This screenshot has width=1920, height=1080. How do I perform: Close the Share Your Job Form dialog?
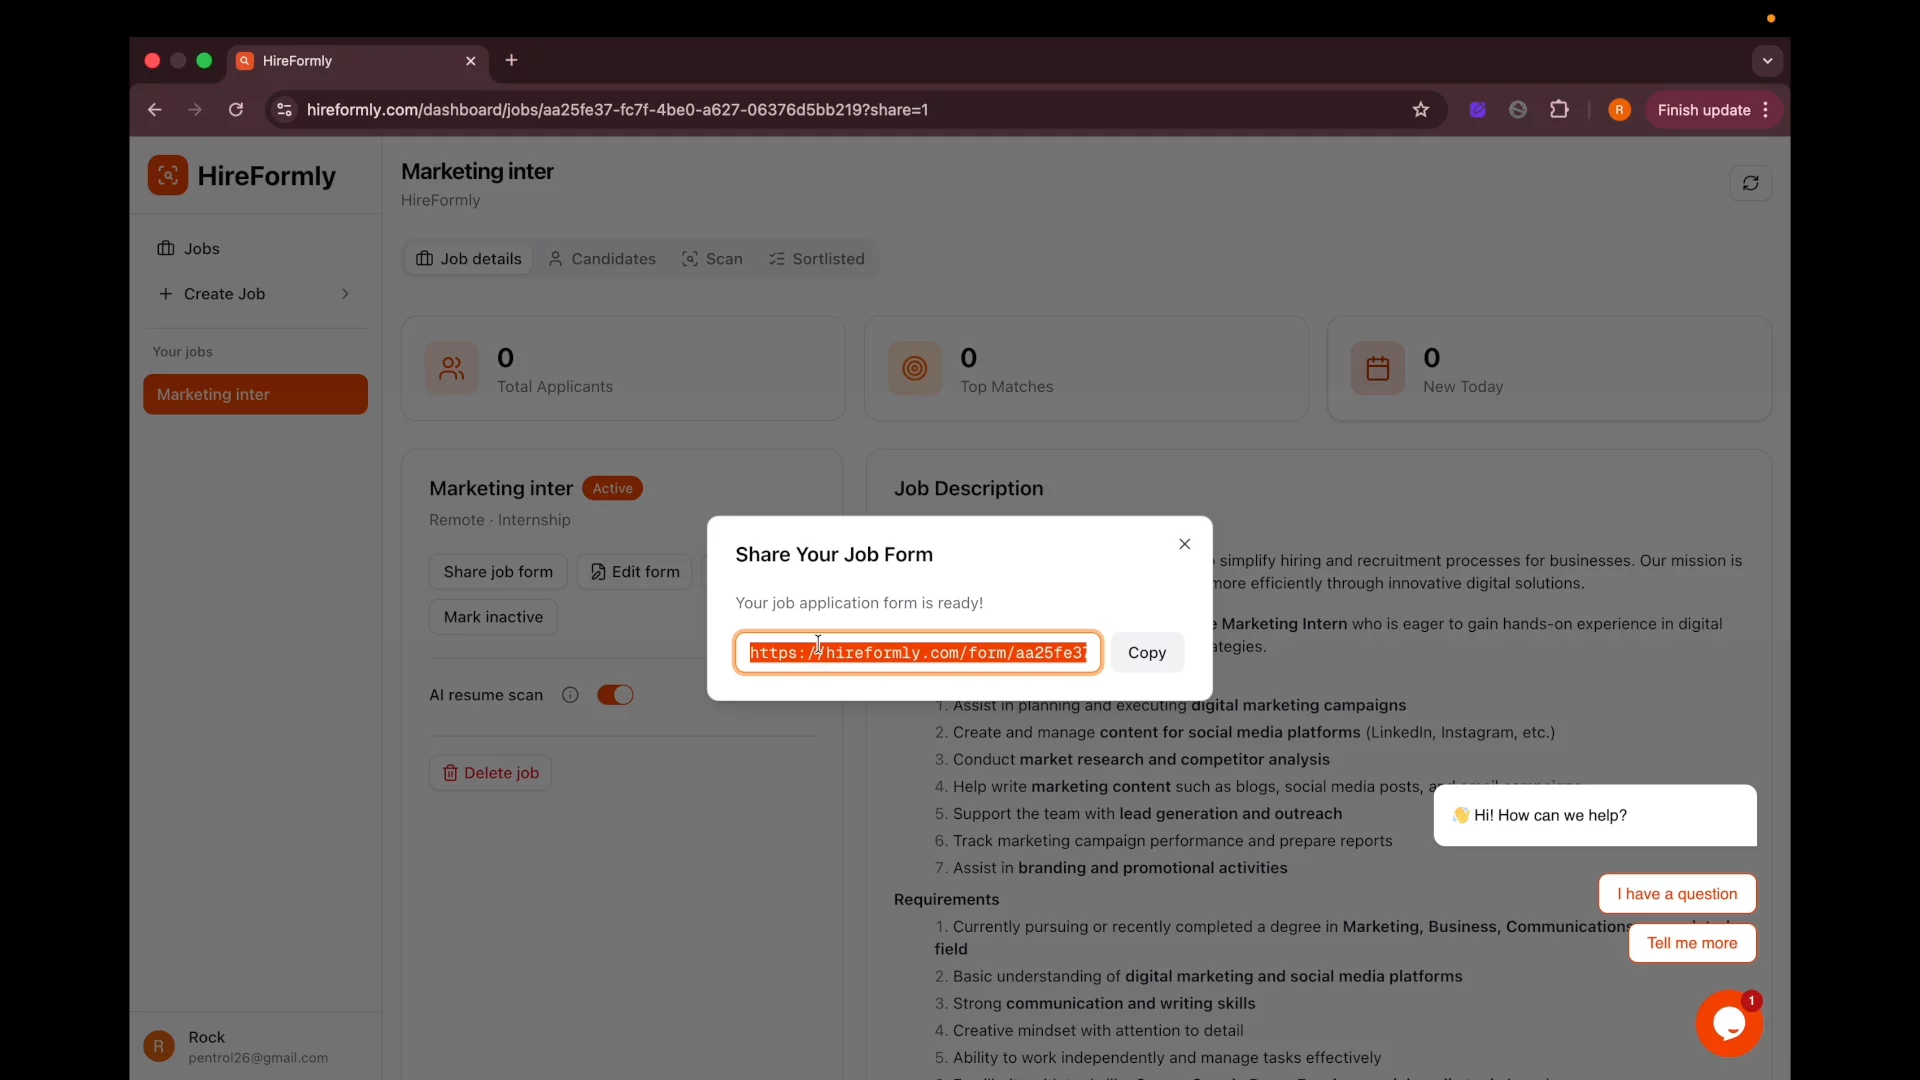pyautogui.click(x=1184, y=544)
